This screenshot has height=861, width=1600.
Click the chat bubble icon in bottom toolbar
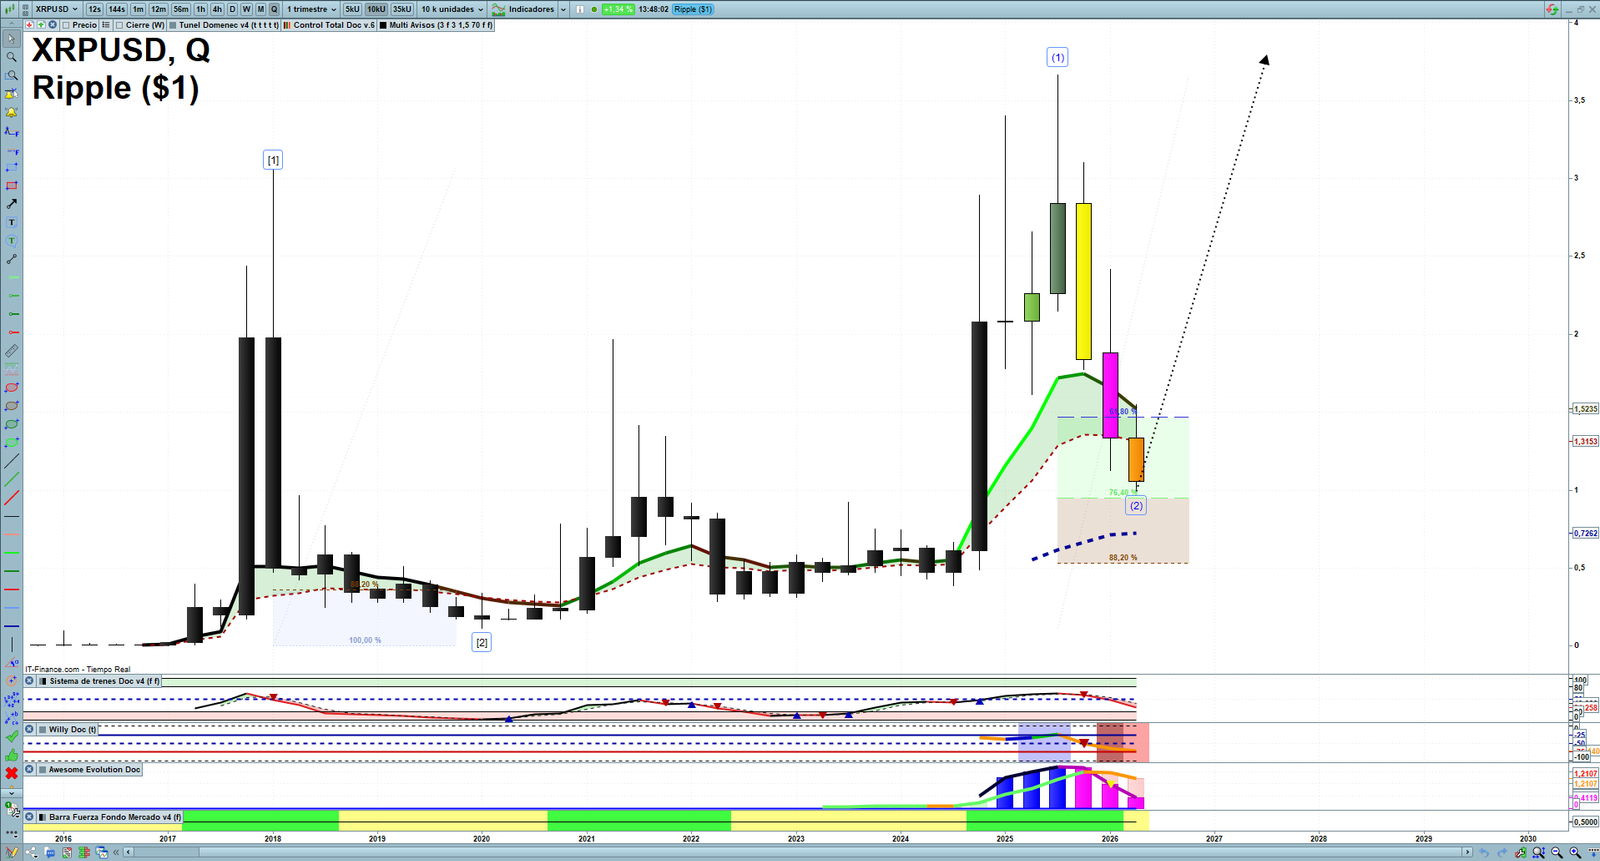coord(50,853)
